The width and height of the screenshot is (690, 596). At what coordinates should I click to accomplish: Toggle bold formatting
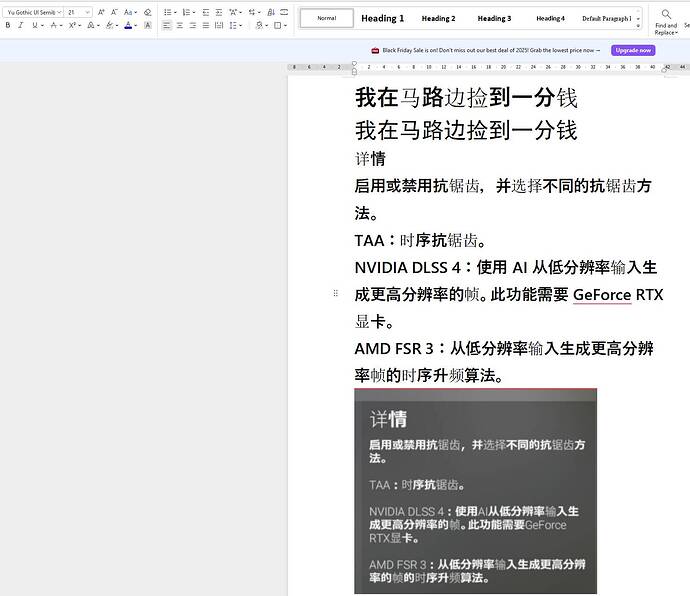coord(8,26)
